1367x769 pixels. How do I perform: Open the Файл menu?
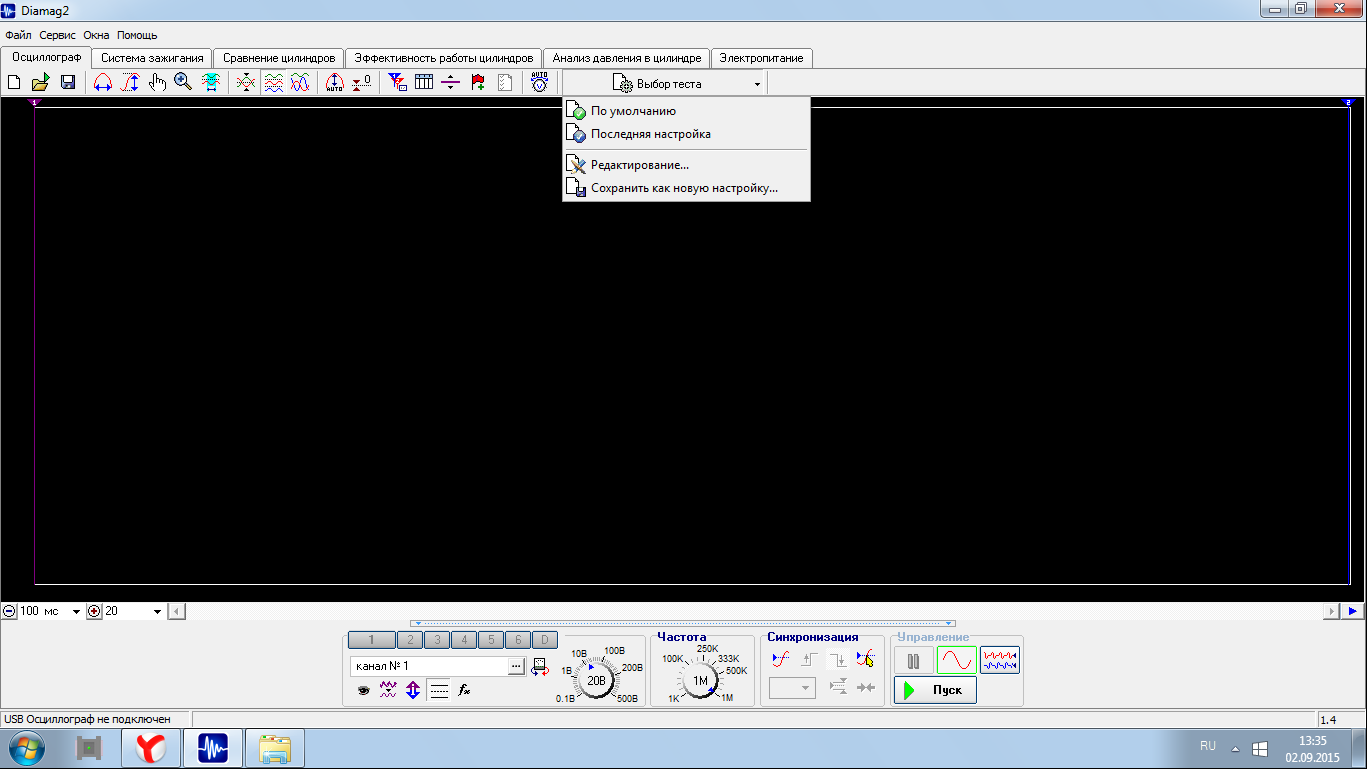pyautogui.click(x=18, y=35)
